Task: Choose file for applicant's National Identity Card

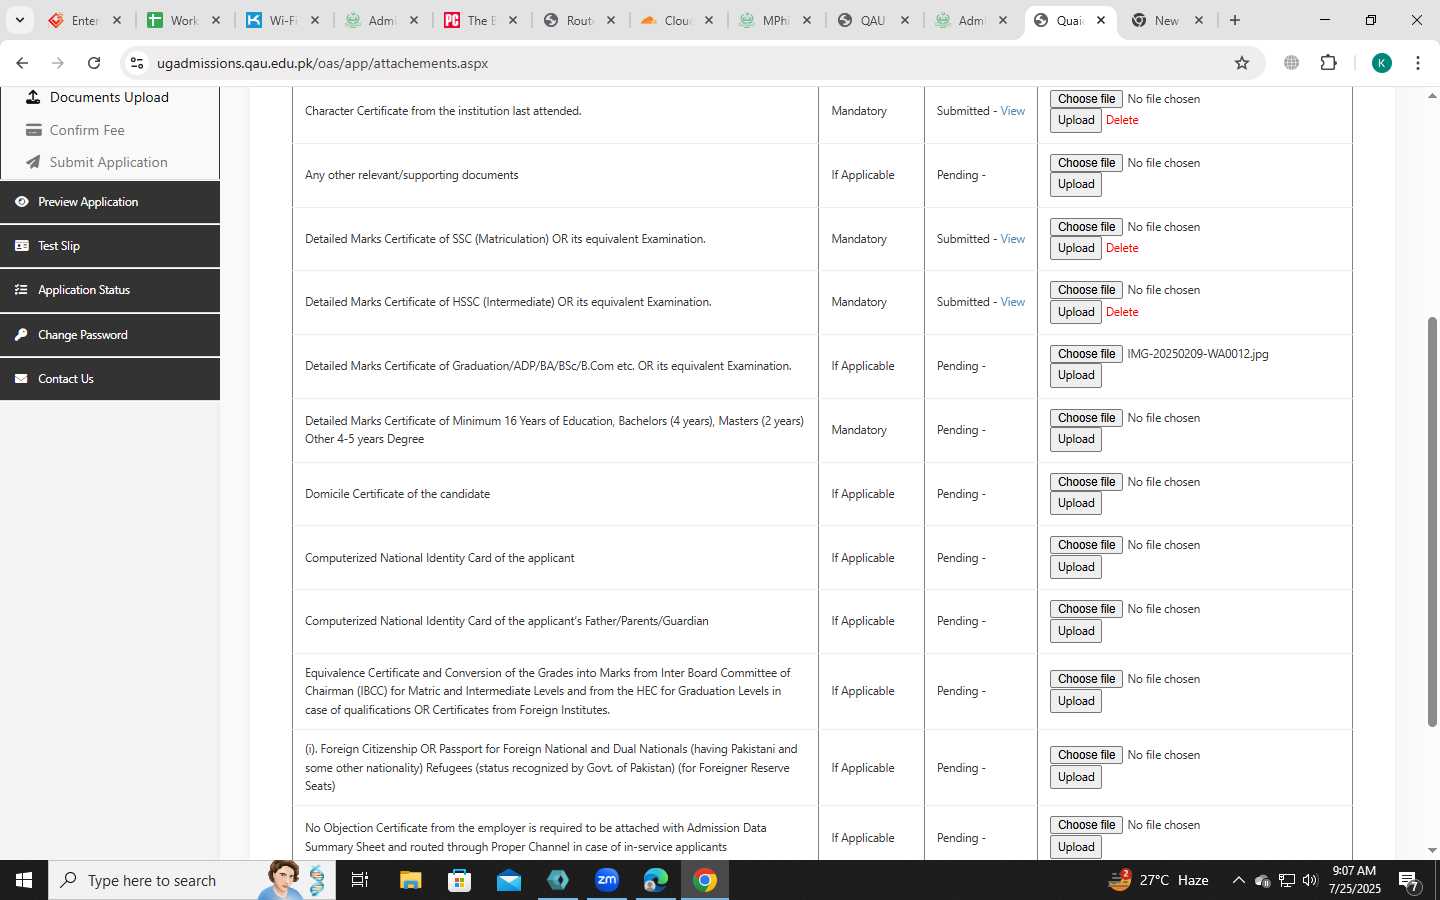Action: click(1086, 545)
